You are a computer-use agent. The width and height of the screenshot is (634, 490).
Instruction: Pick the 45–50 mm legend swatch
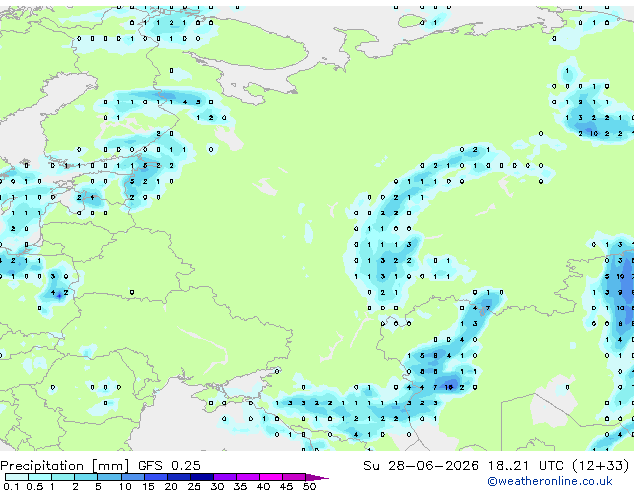pos(294,477)
